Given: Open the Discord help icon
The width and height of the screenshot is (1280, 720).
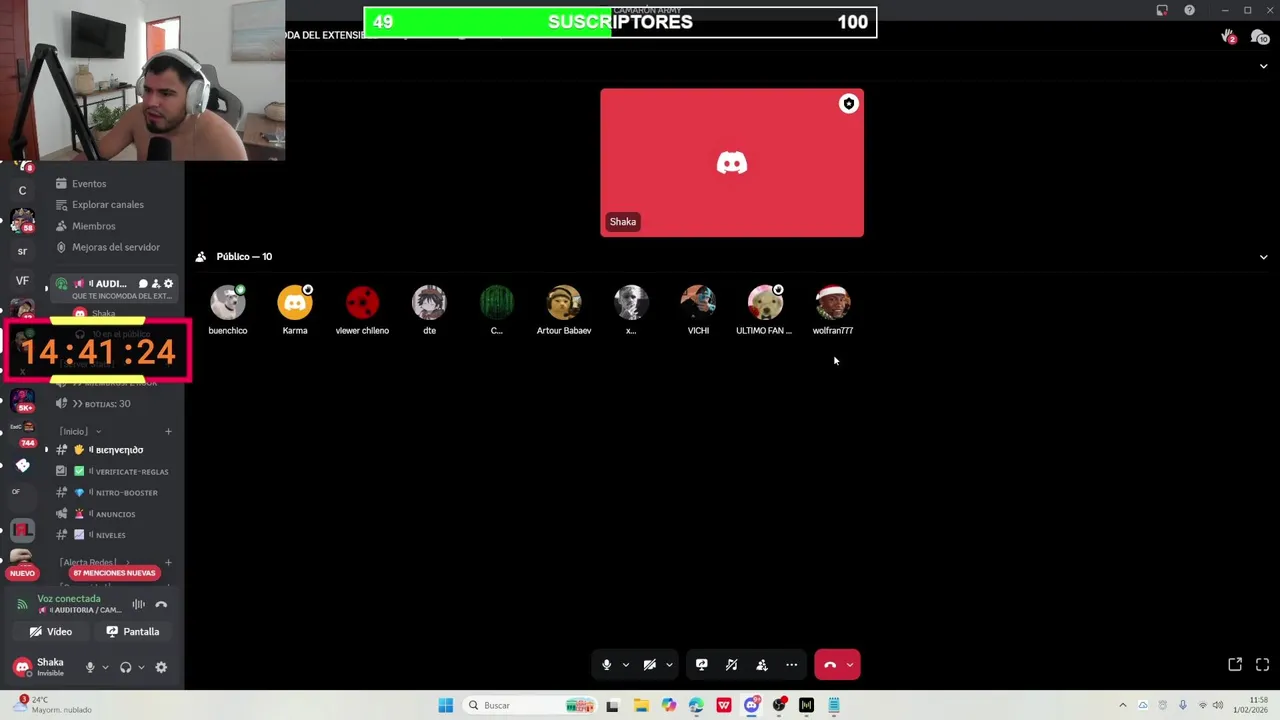Looking at the screenshot, I should click(x=1189, y=10).
